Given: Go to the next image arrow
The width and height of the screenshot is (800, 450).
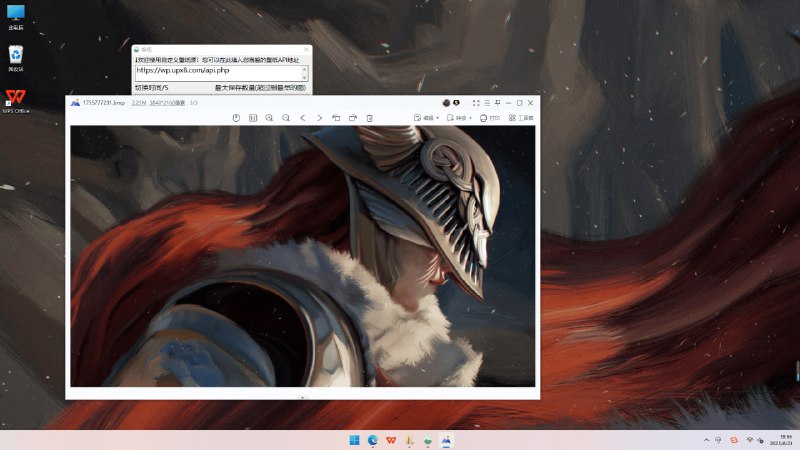Looking at the screenshot, I should click(x=319, y=118).
